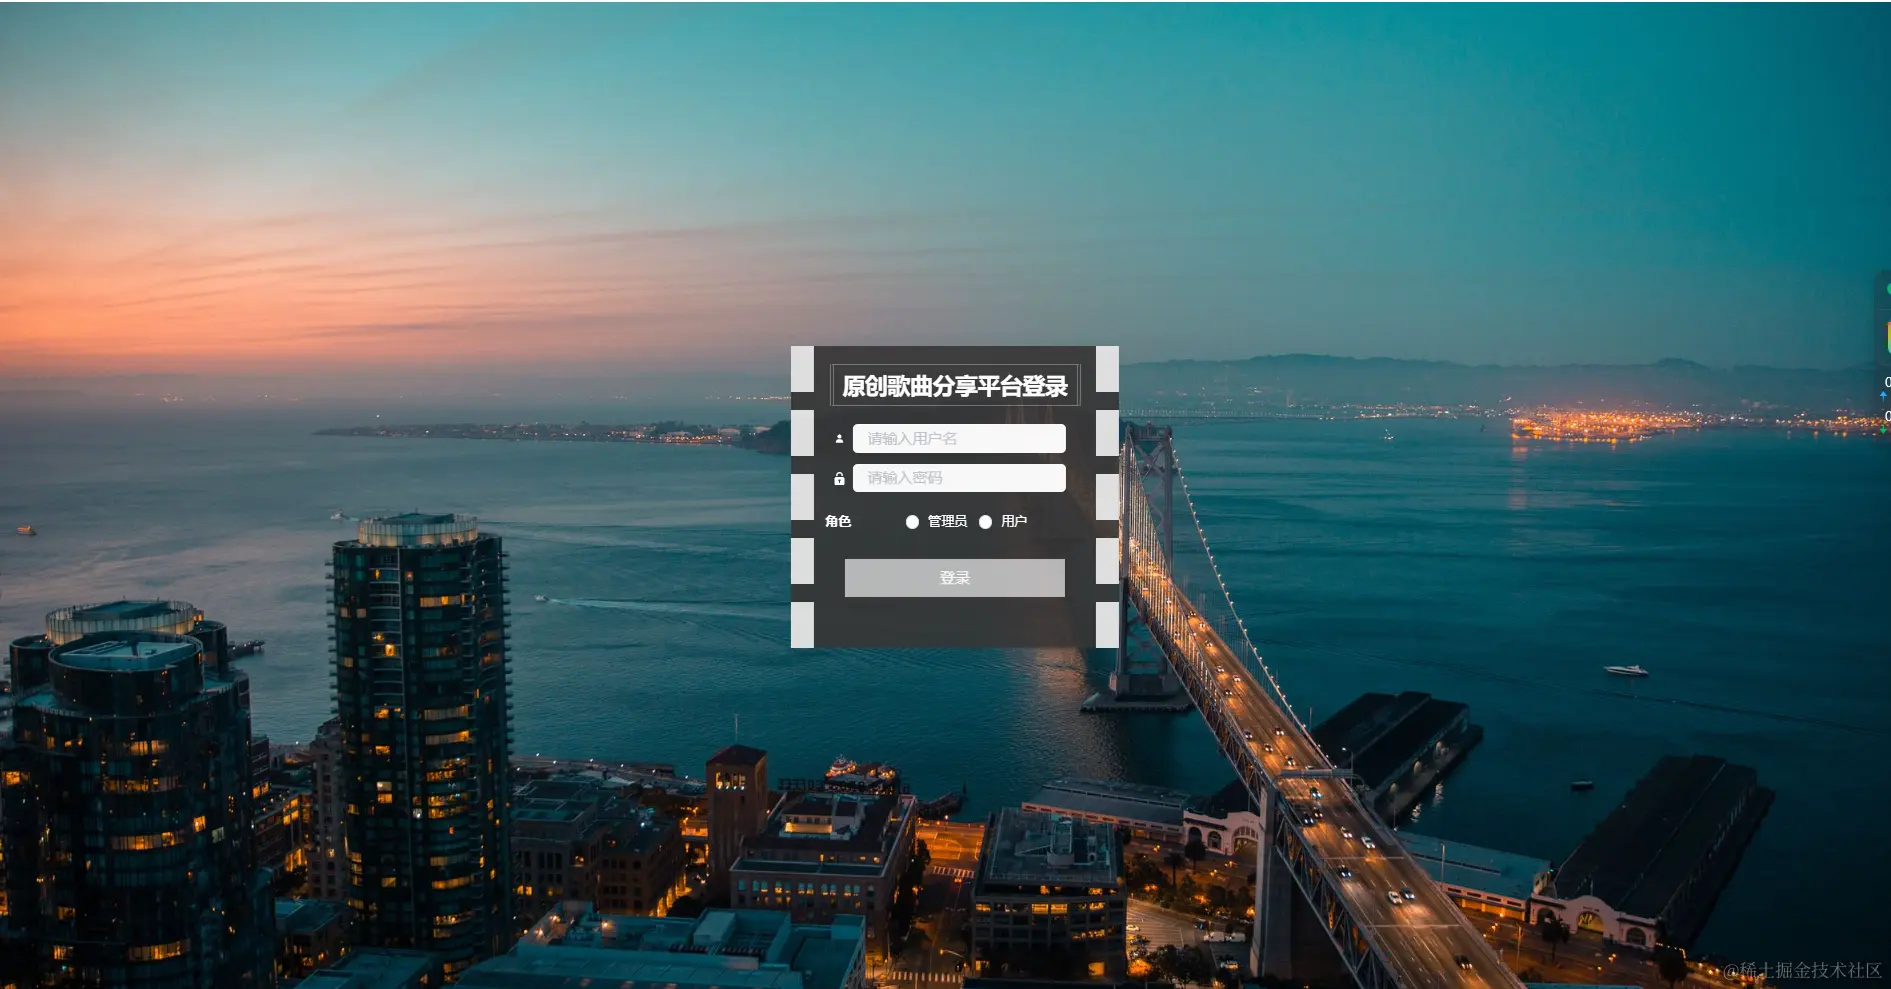Click the 登录 button
Viewport: 1891px width, 989px height.
tap(955, 578)
